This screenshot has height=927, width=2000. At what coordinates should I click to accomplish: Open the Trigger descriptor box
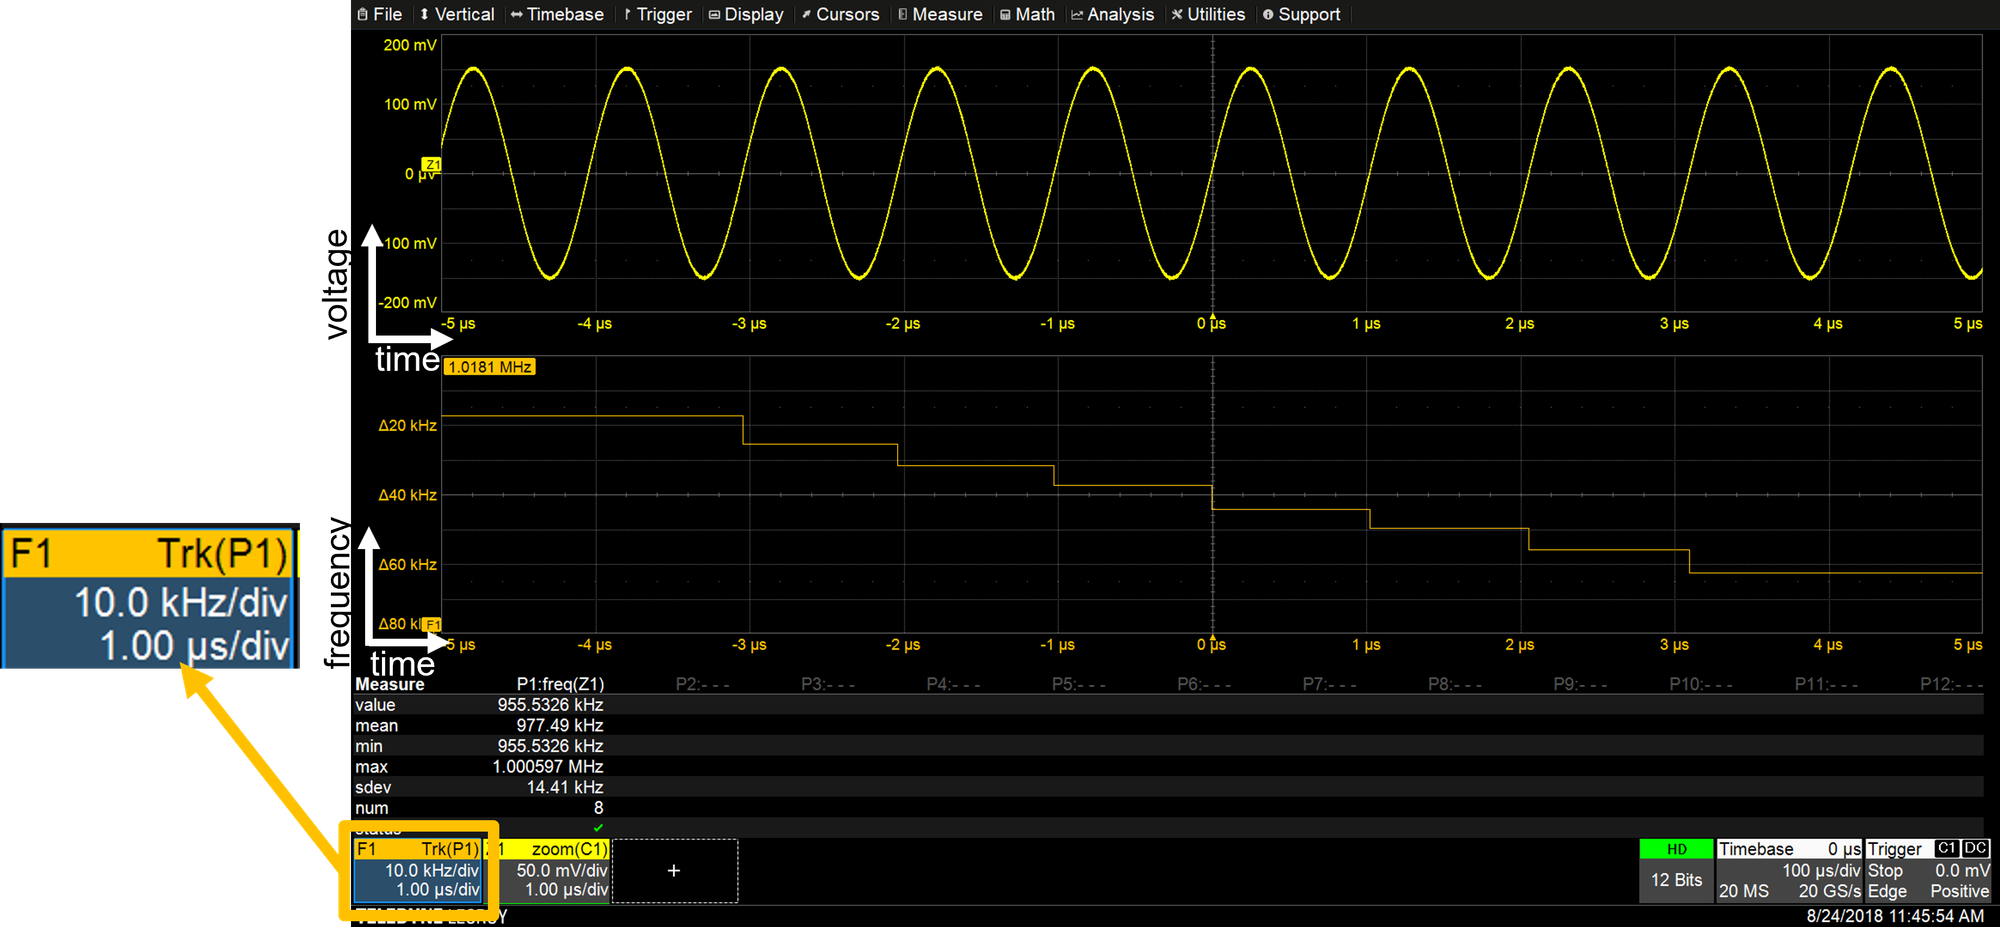pos(1928,871)
